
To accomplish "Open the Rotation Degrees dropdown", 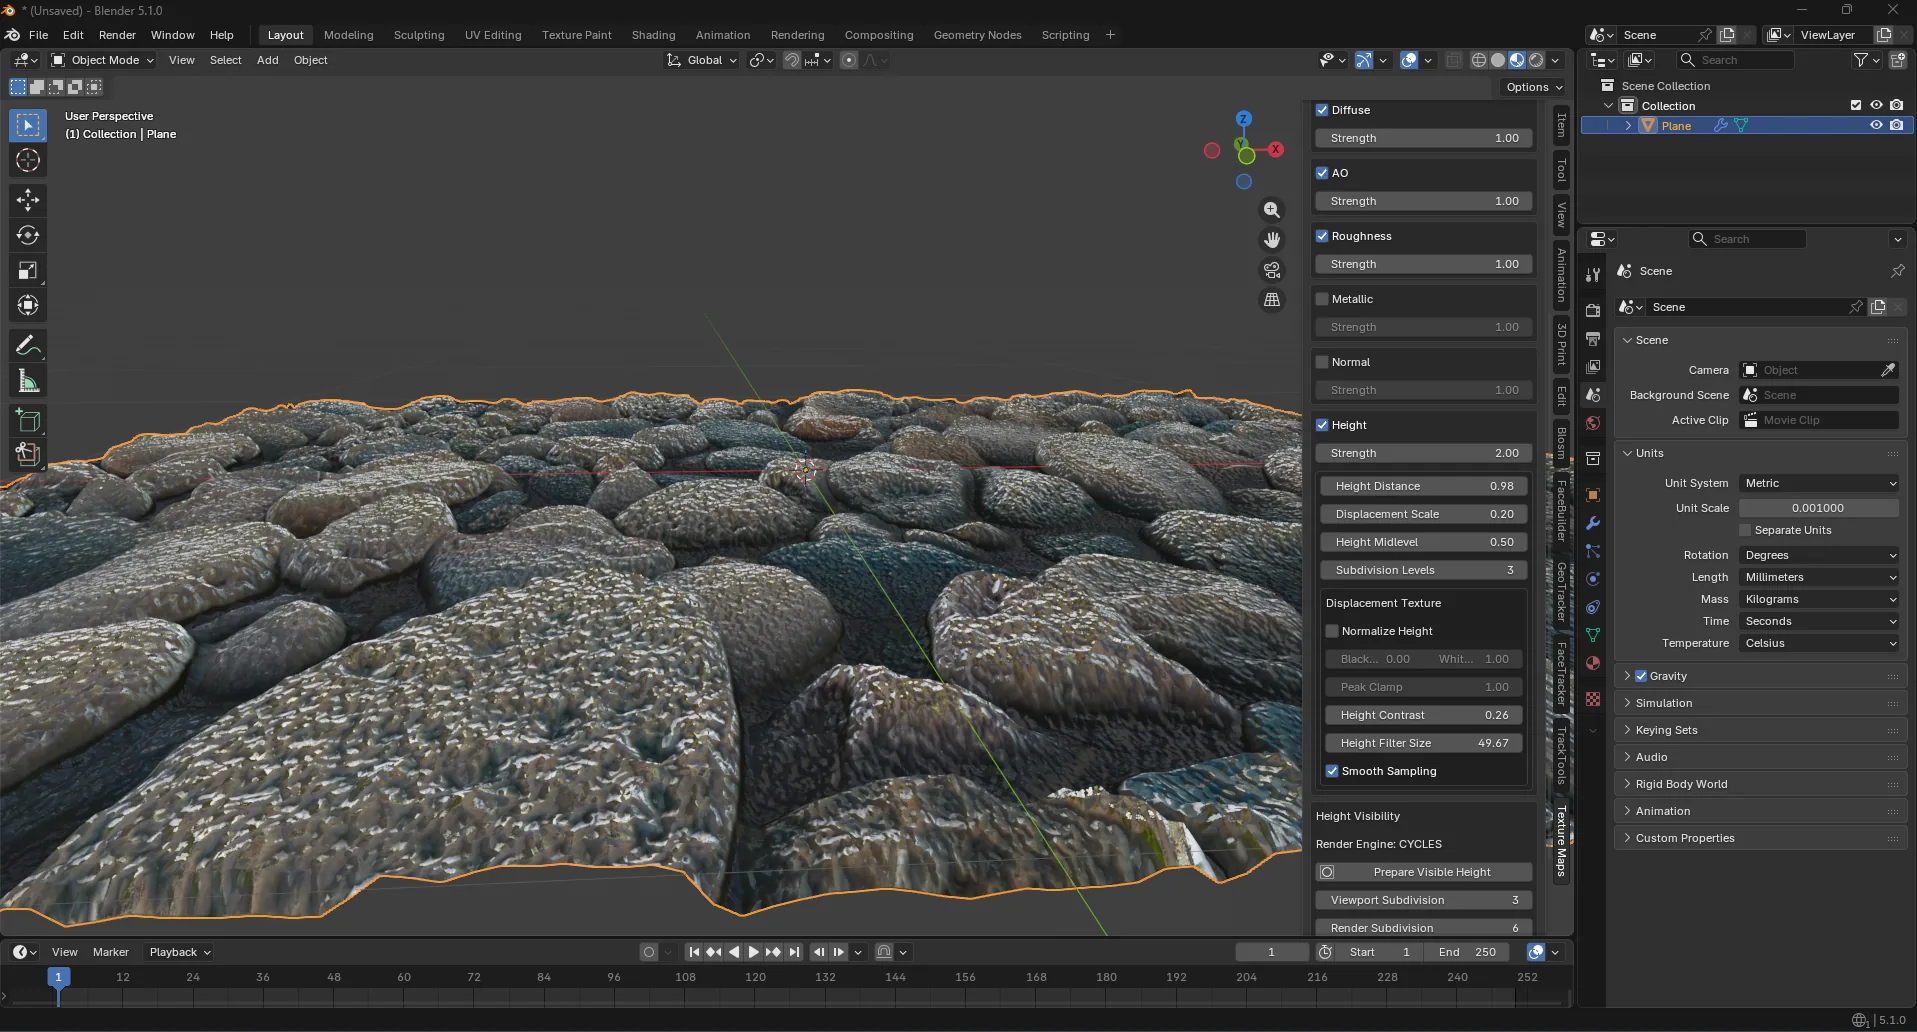I will click(1819, 555).
